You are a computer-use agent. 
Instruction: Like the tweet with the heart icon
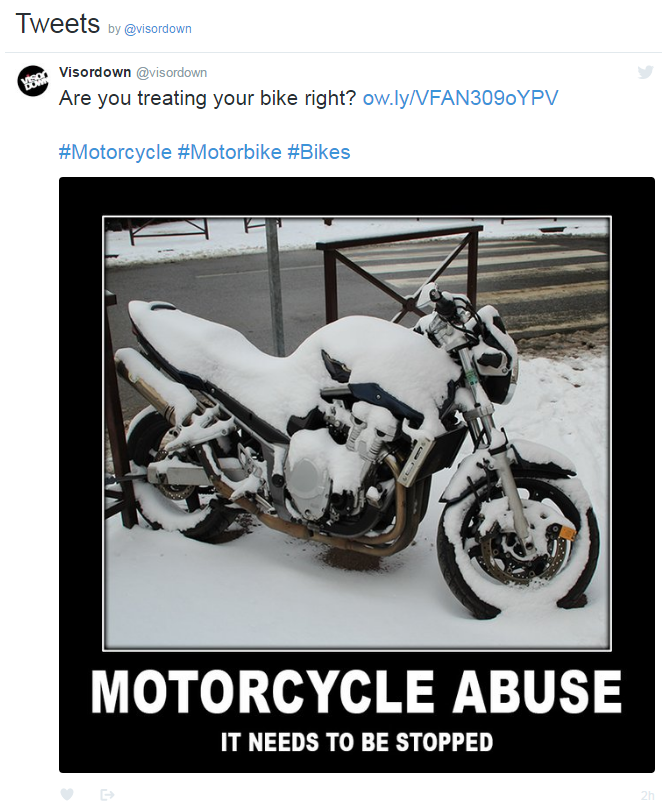point(67,794)
